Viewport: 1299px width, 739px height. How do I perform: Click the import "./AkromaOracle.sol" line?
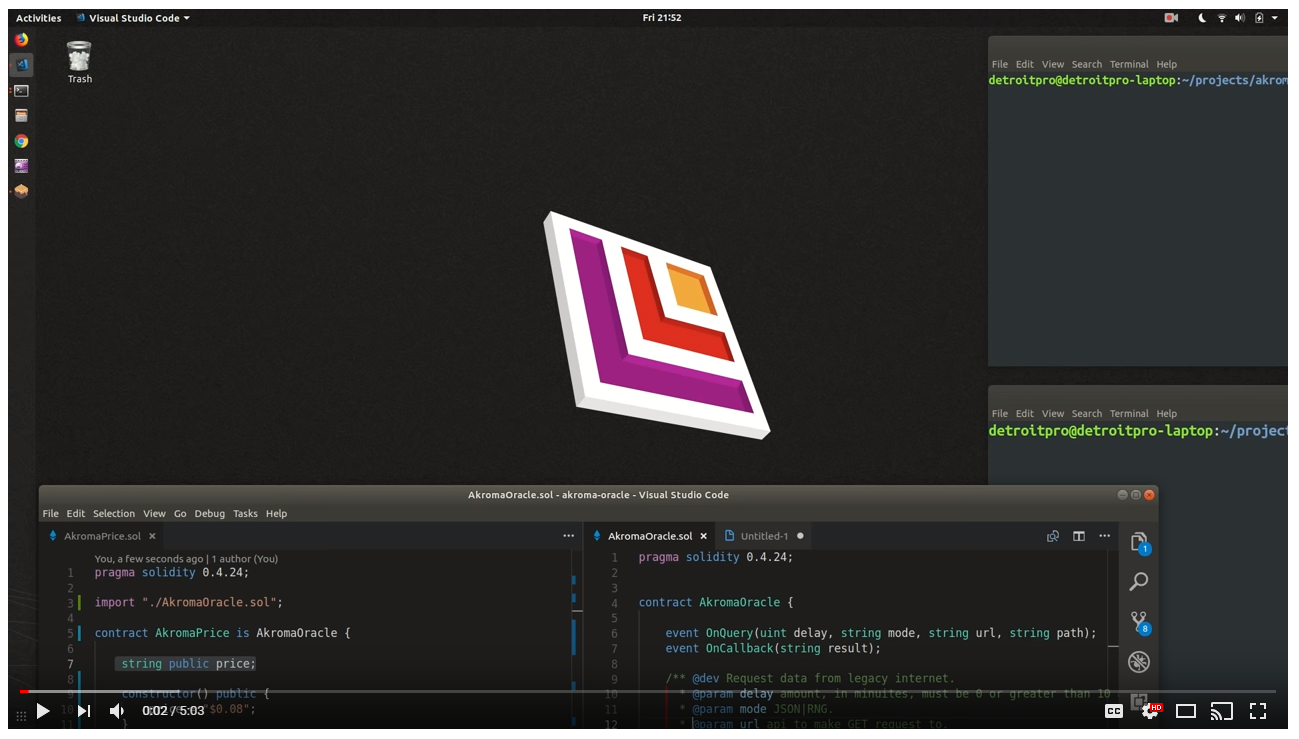click(189, 603)
